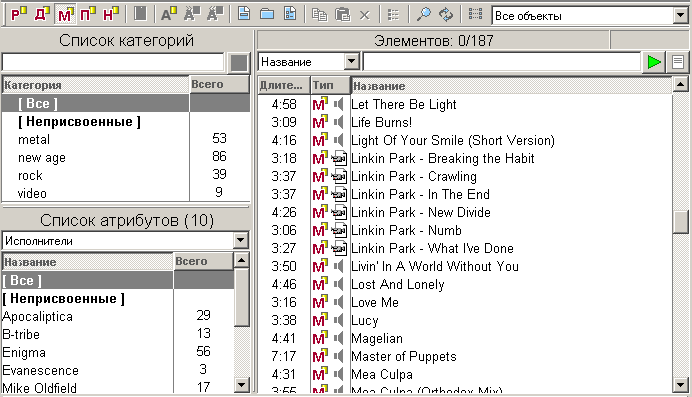The height and width of the screenshot is (397, 692).
Task: Toggle the Д object type filter
Action: coord(42,15)
